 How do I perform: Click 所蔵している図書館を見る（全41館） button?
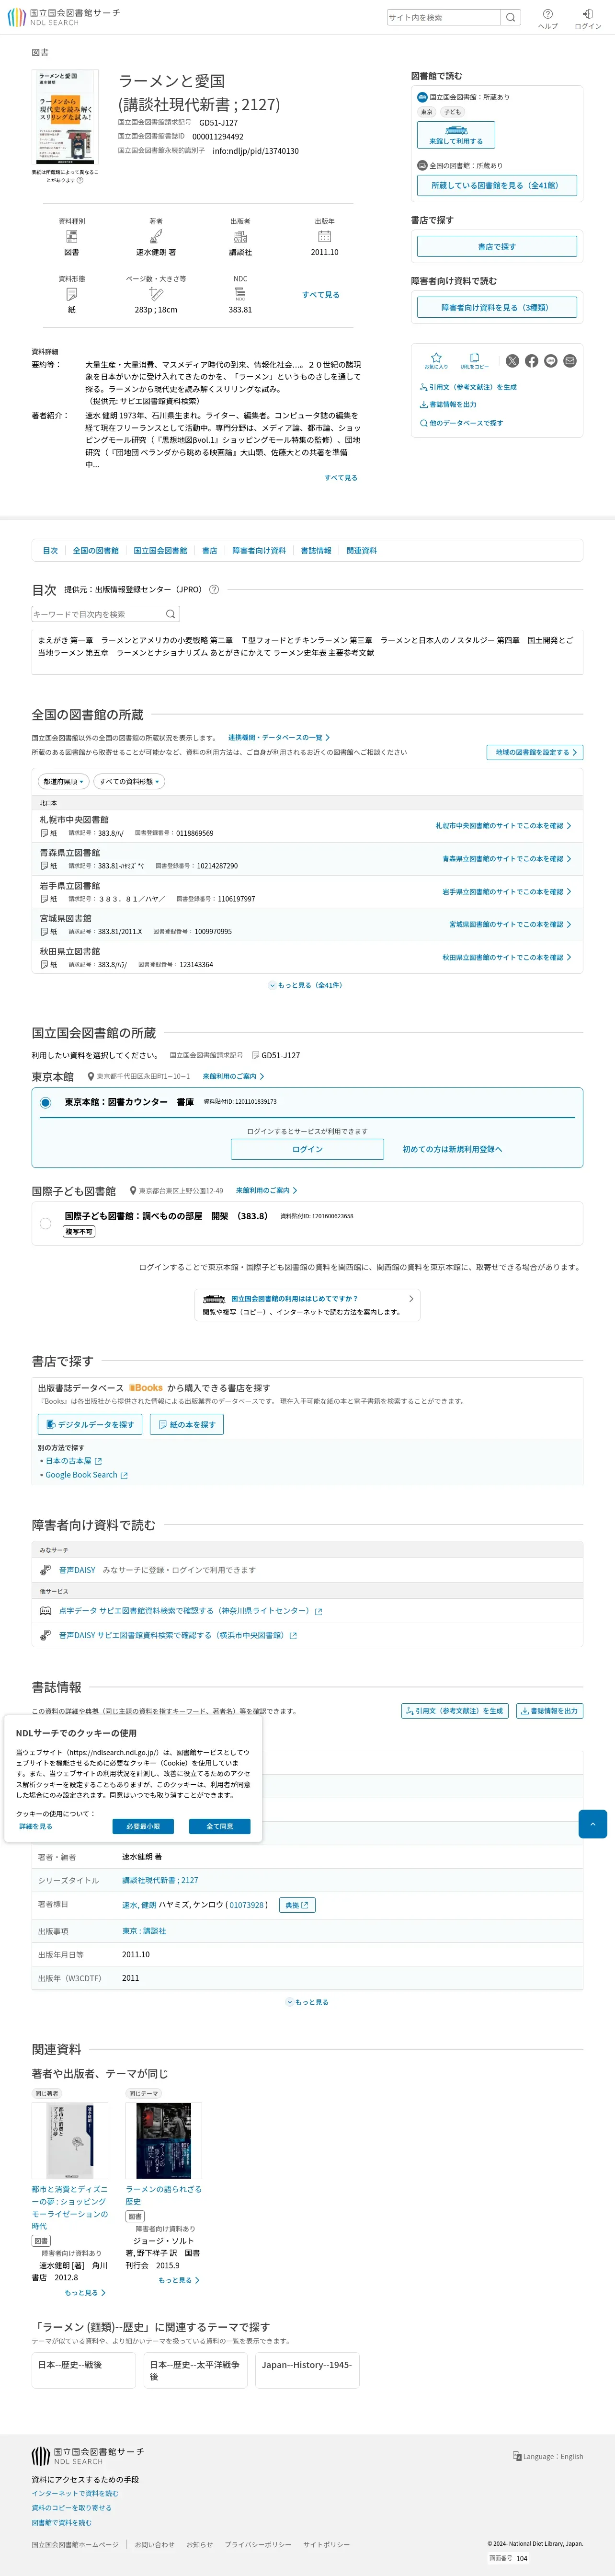[496, 185]
